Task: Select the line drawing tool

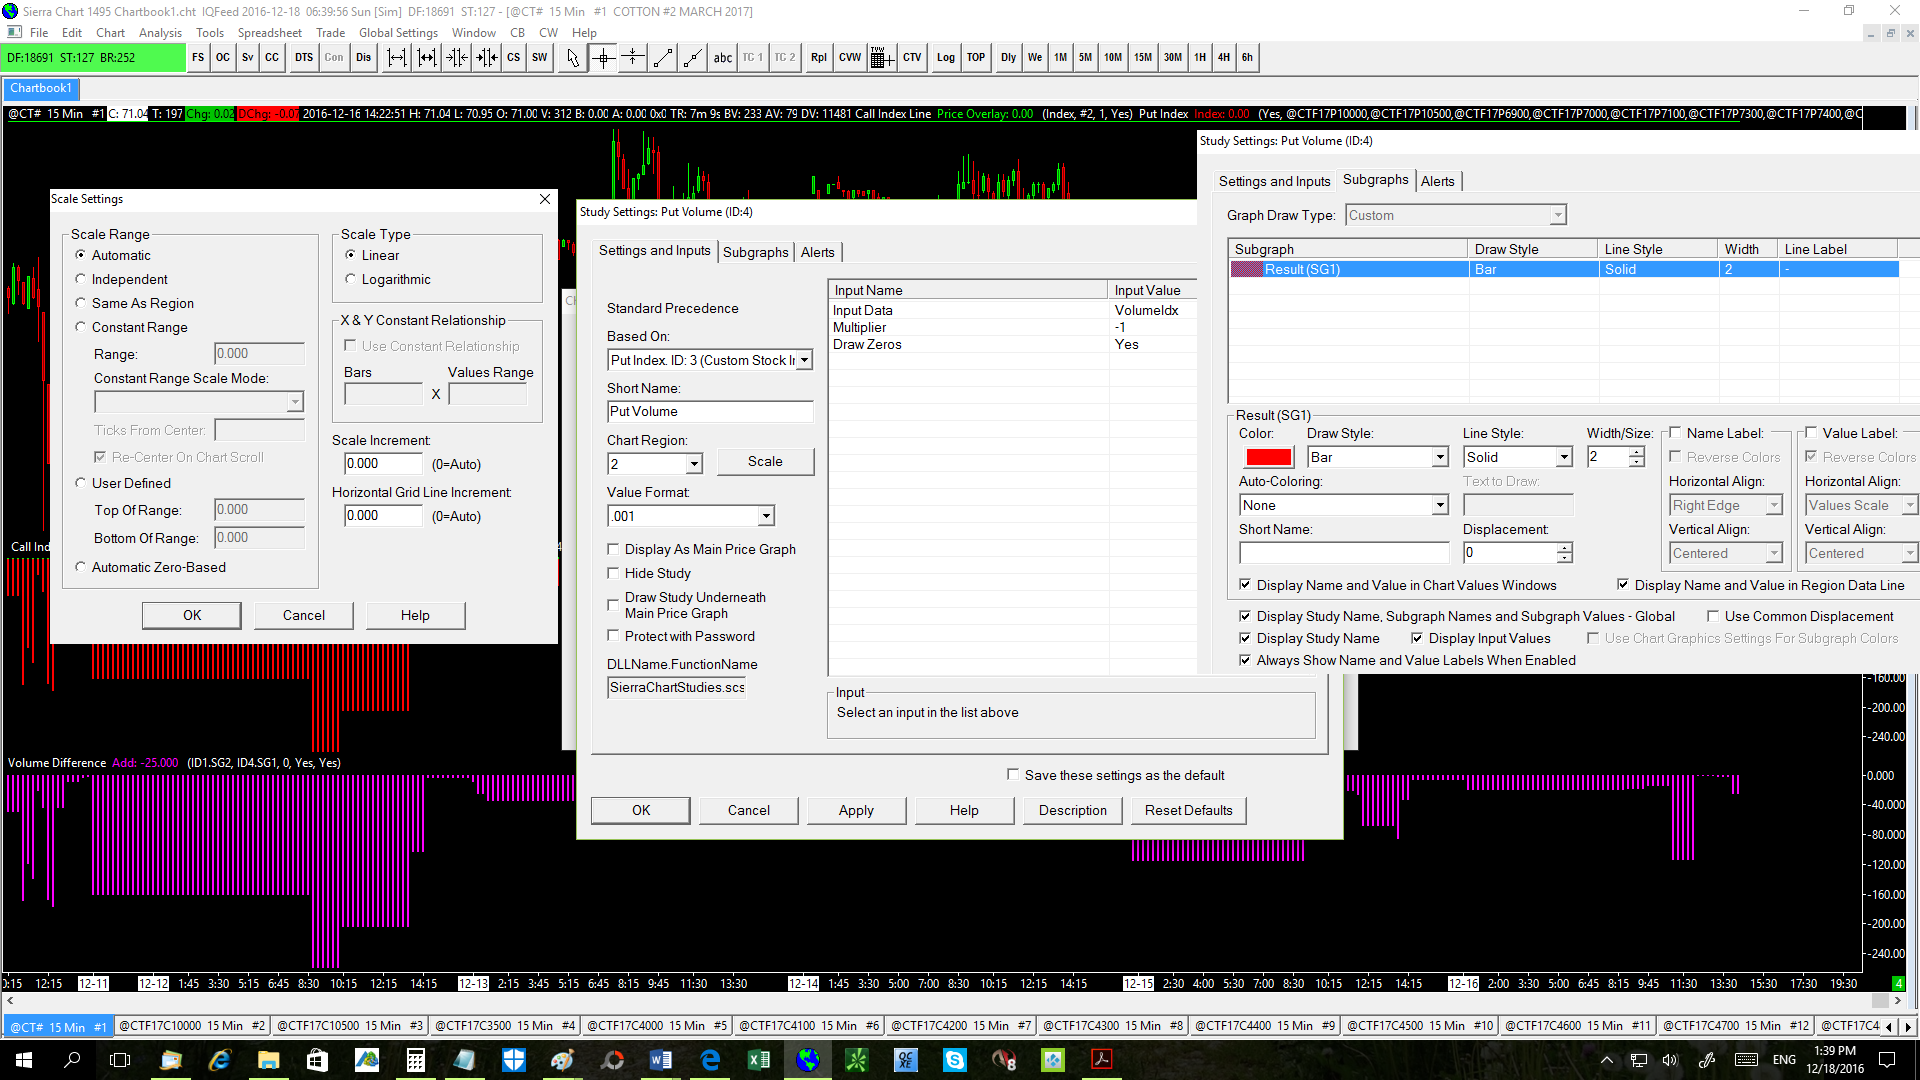Action: tap(662, 58)
